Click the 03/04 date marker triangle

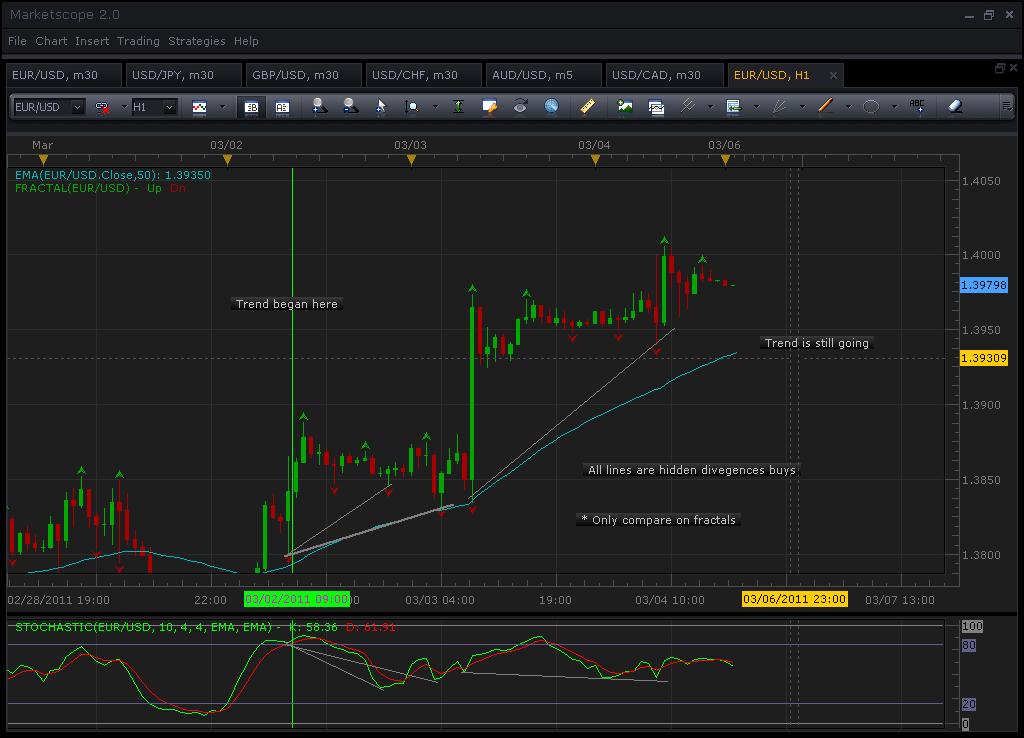[595, 159]
